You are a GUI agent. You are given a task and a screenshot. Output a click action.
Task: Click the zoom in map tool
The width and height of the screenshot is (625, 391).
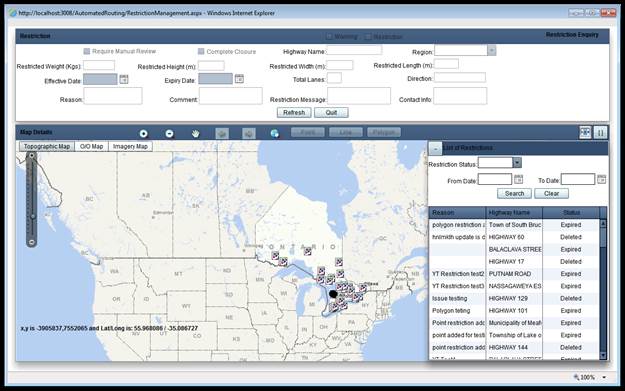(x=143, y=134)
